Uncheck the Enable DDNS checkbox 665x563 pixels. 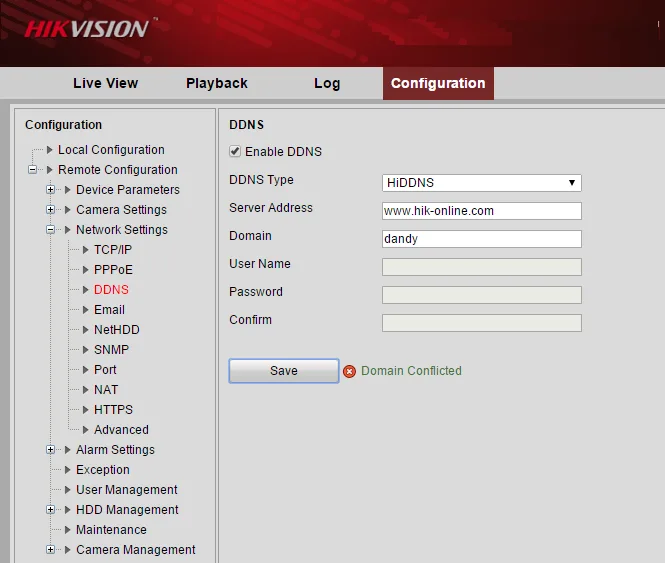pos(235,151)
